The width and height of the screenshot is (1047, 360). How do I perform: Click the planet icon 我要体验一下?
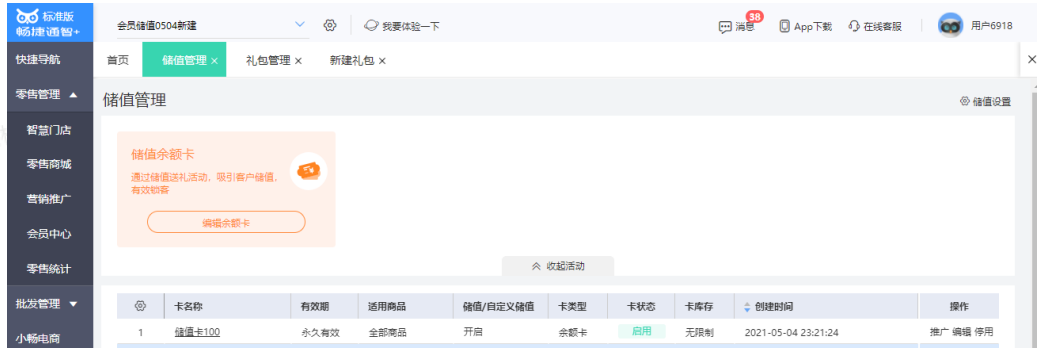371,25
